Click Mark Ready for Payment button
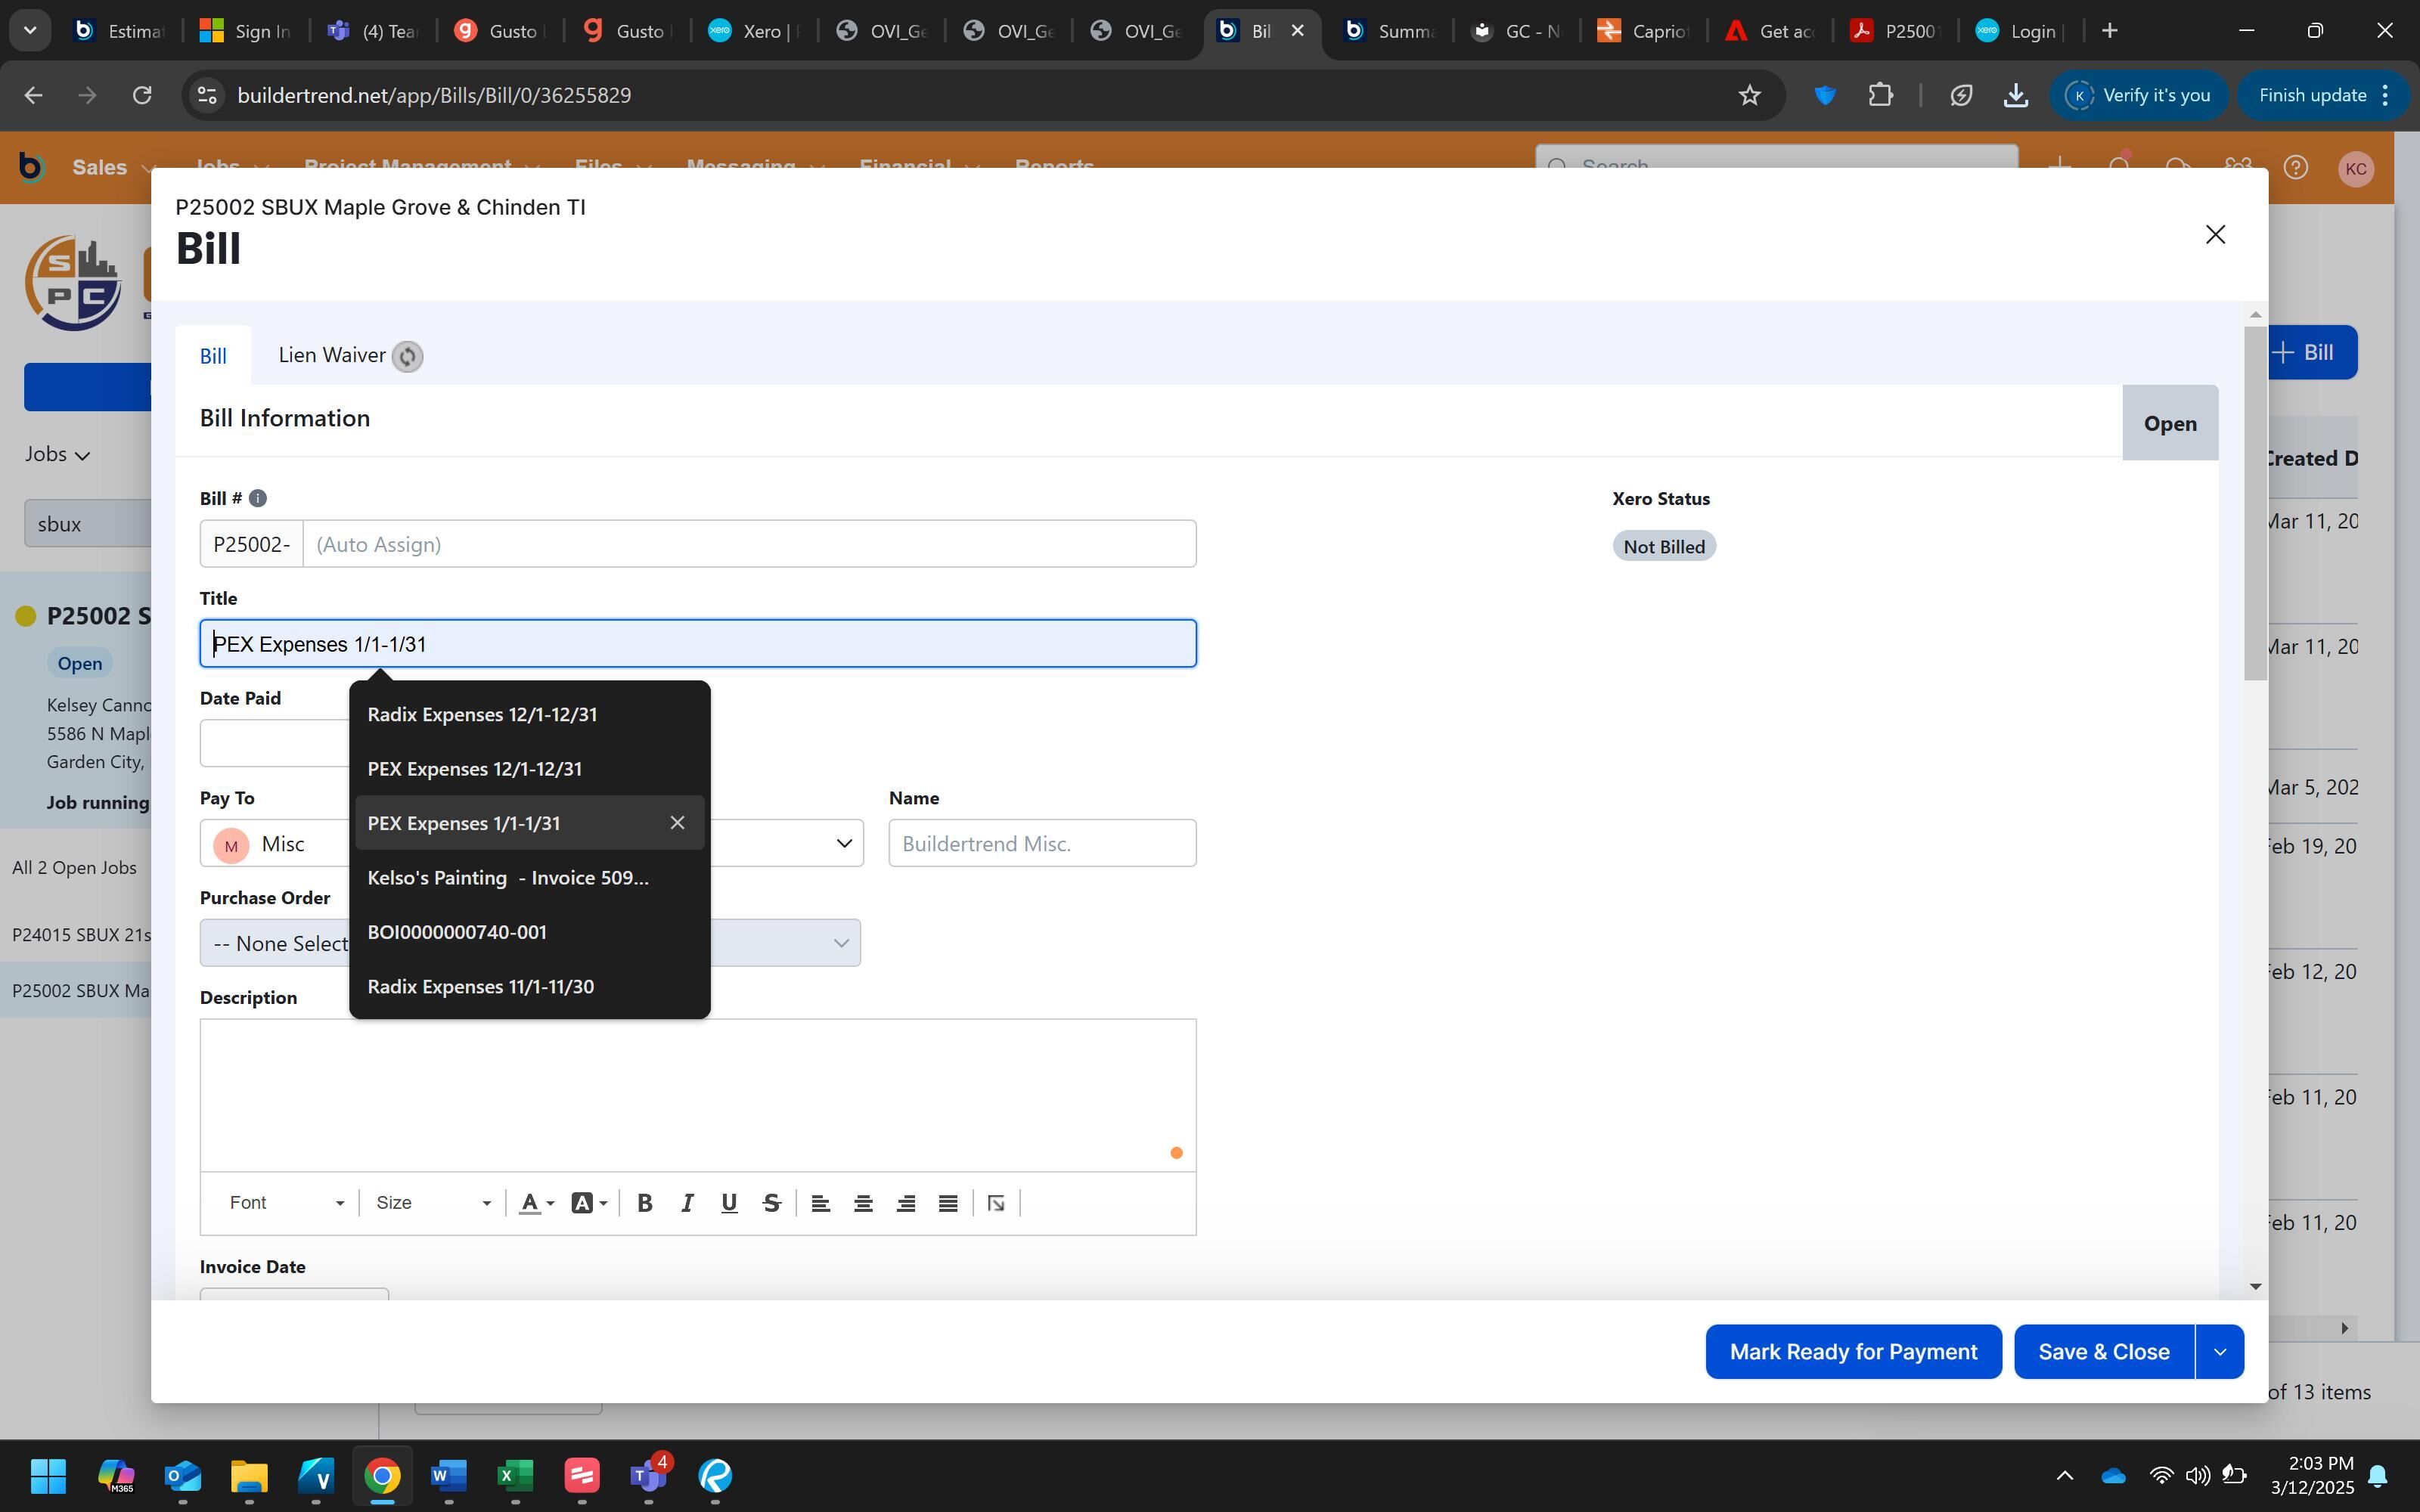 point(1853,1352)
